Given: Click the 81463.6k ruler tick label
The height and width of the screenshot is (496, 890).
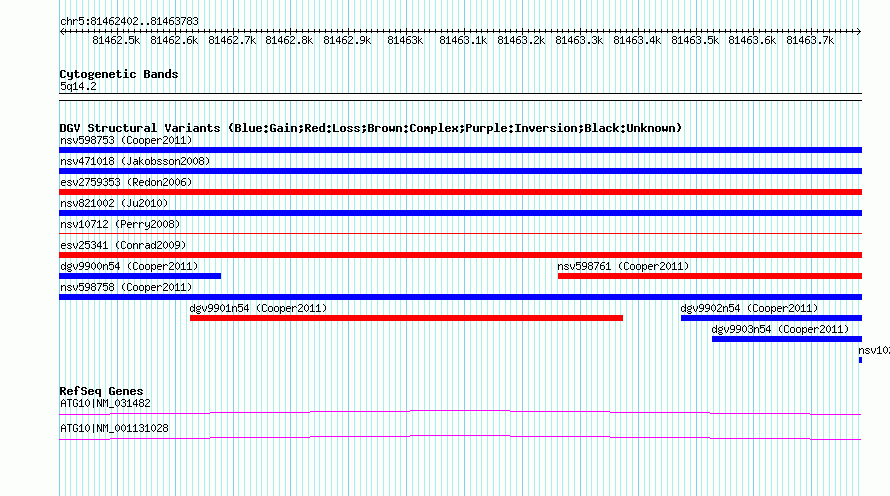Looking at the screenshot, I should pyautogui.click(x=752, y=40).
